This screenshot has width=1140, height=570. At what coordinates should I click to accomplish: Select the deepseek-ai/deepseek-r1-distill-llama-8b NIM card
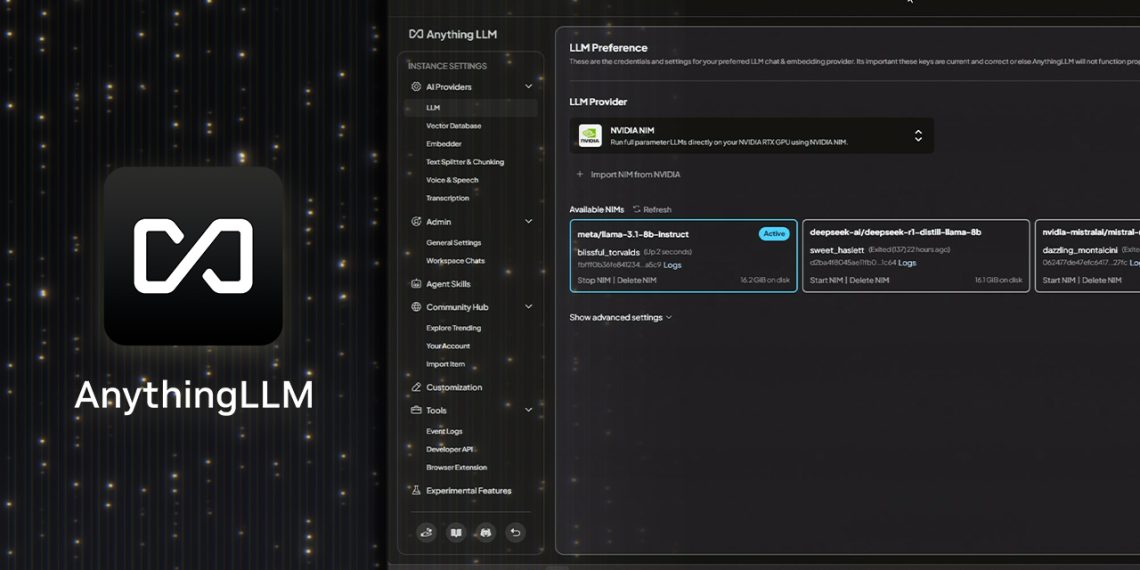(x=916, y=256)
